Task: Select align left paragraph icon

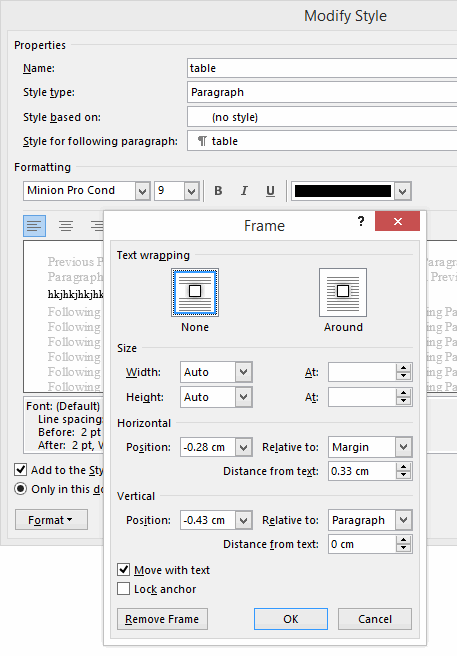Action: coord(34,226)
